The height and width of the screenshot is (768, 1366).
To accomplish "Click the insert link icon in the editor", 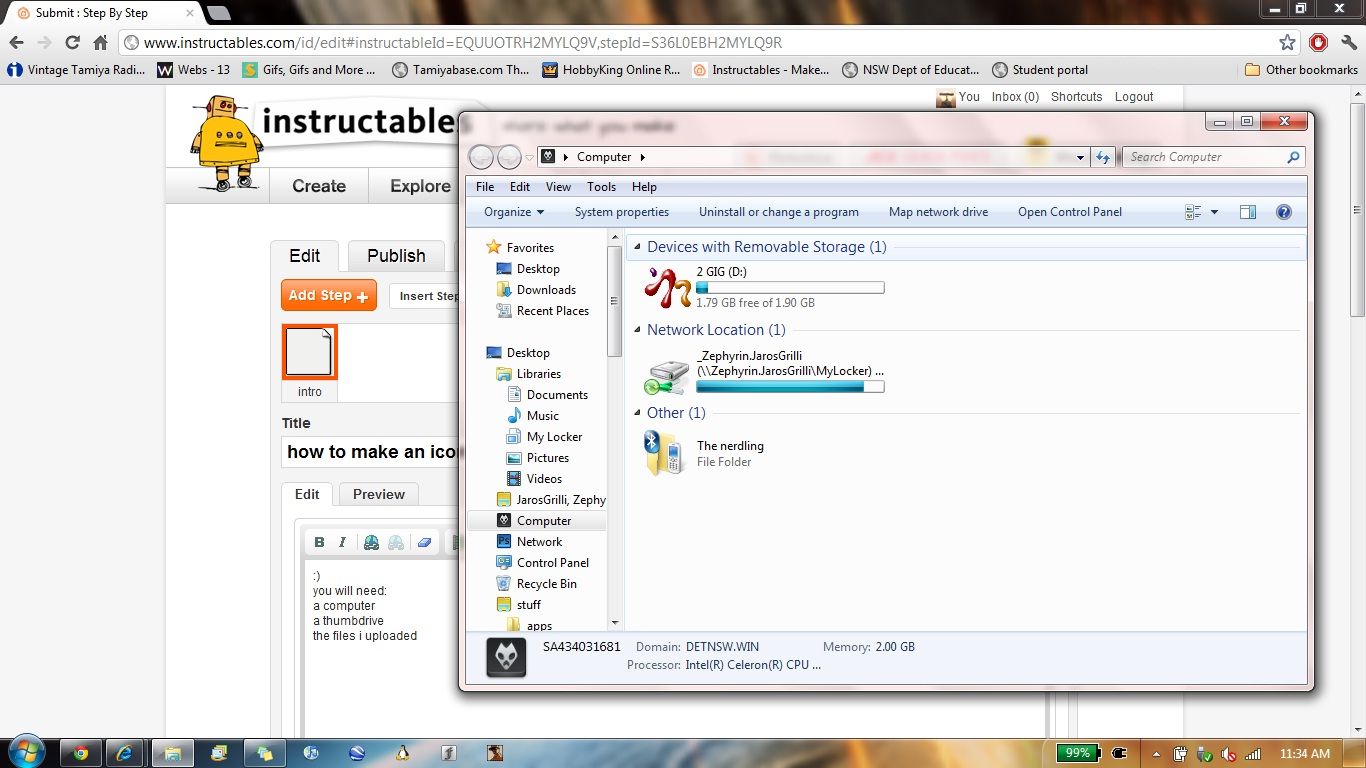I will (x=371, y=542).
